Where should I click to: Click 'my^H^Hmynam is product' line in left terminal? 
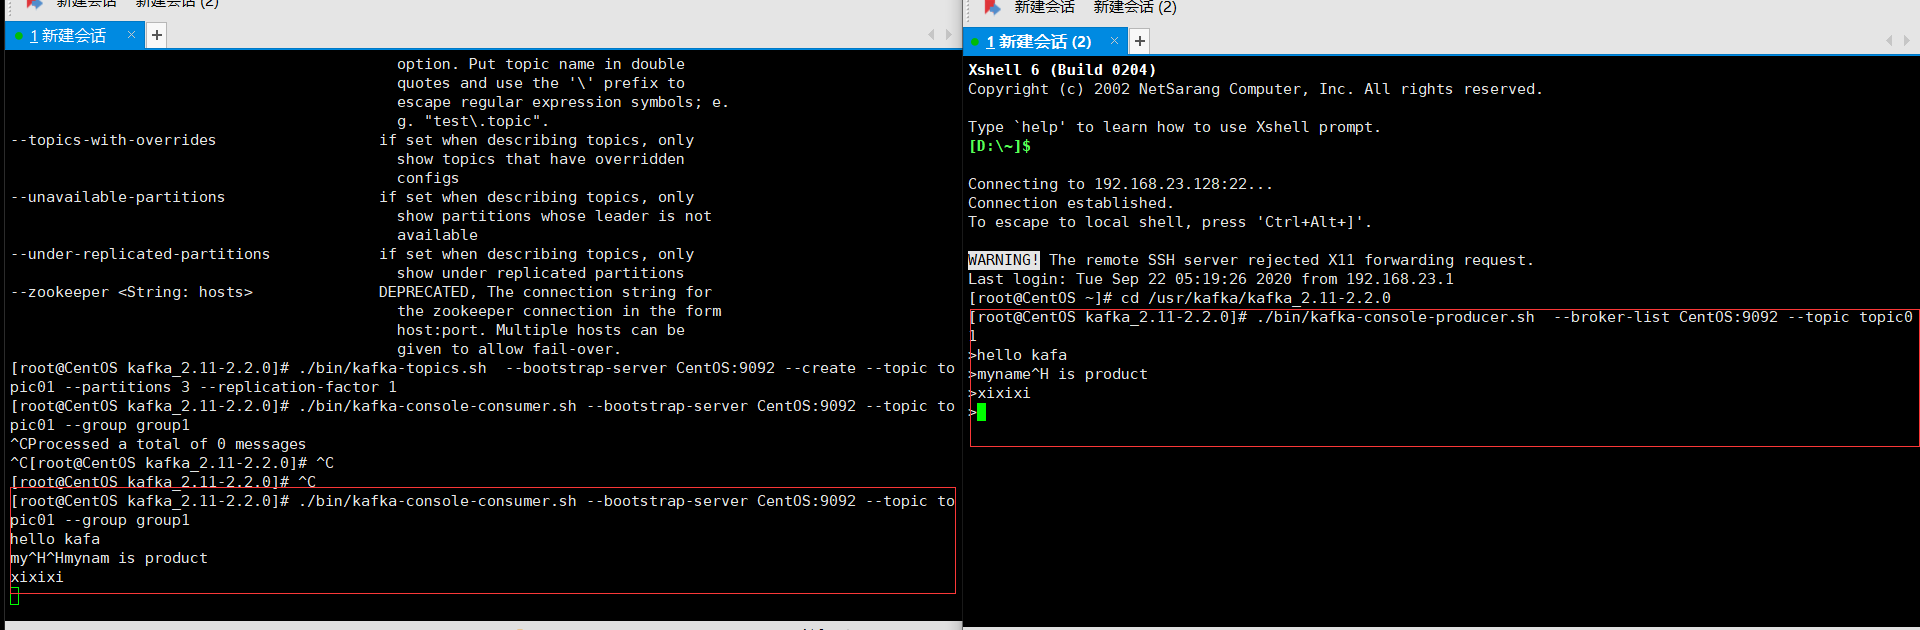click(x=109, y=558)
